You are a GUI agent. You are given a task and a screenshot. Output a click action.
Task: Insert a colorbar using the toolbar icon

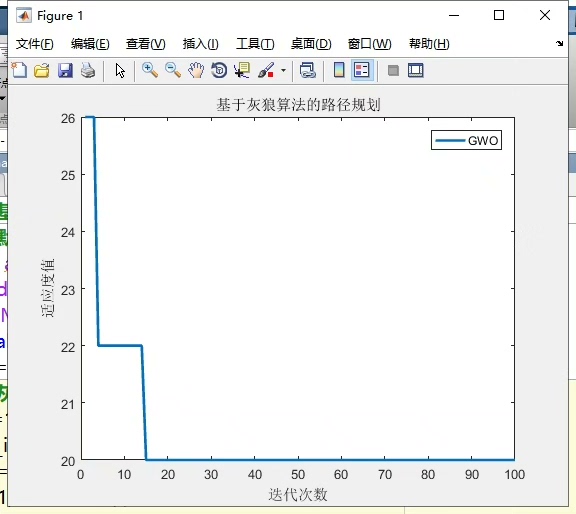pos(339,70)
